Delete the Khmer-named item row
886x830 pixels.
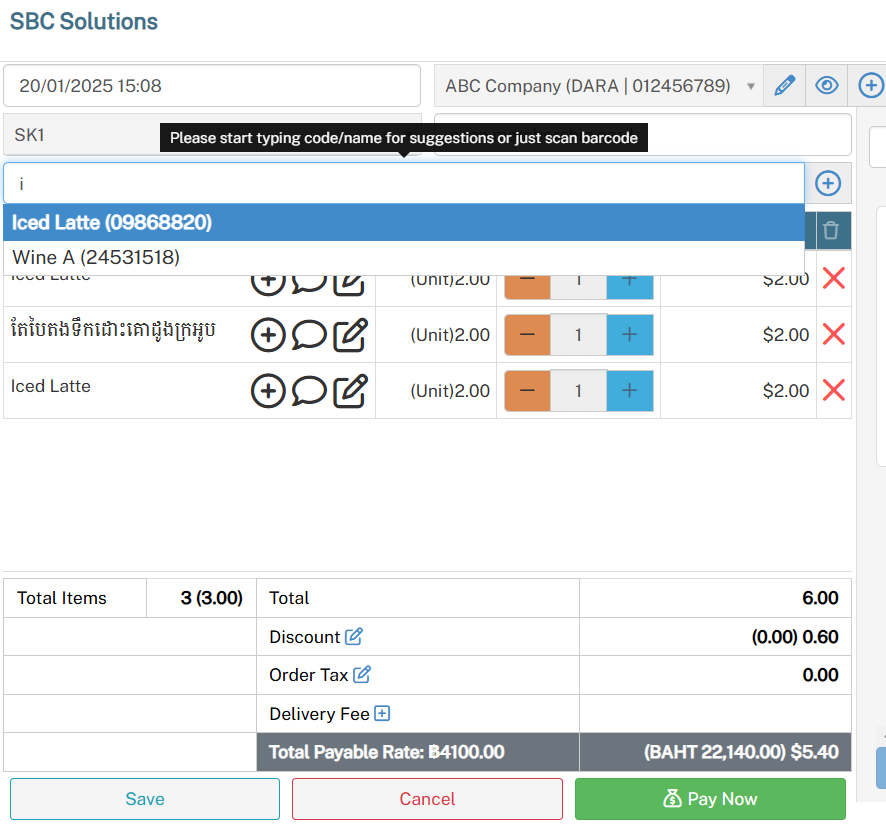[x=833, y=334]
